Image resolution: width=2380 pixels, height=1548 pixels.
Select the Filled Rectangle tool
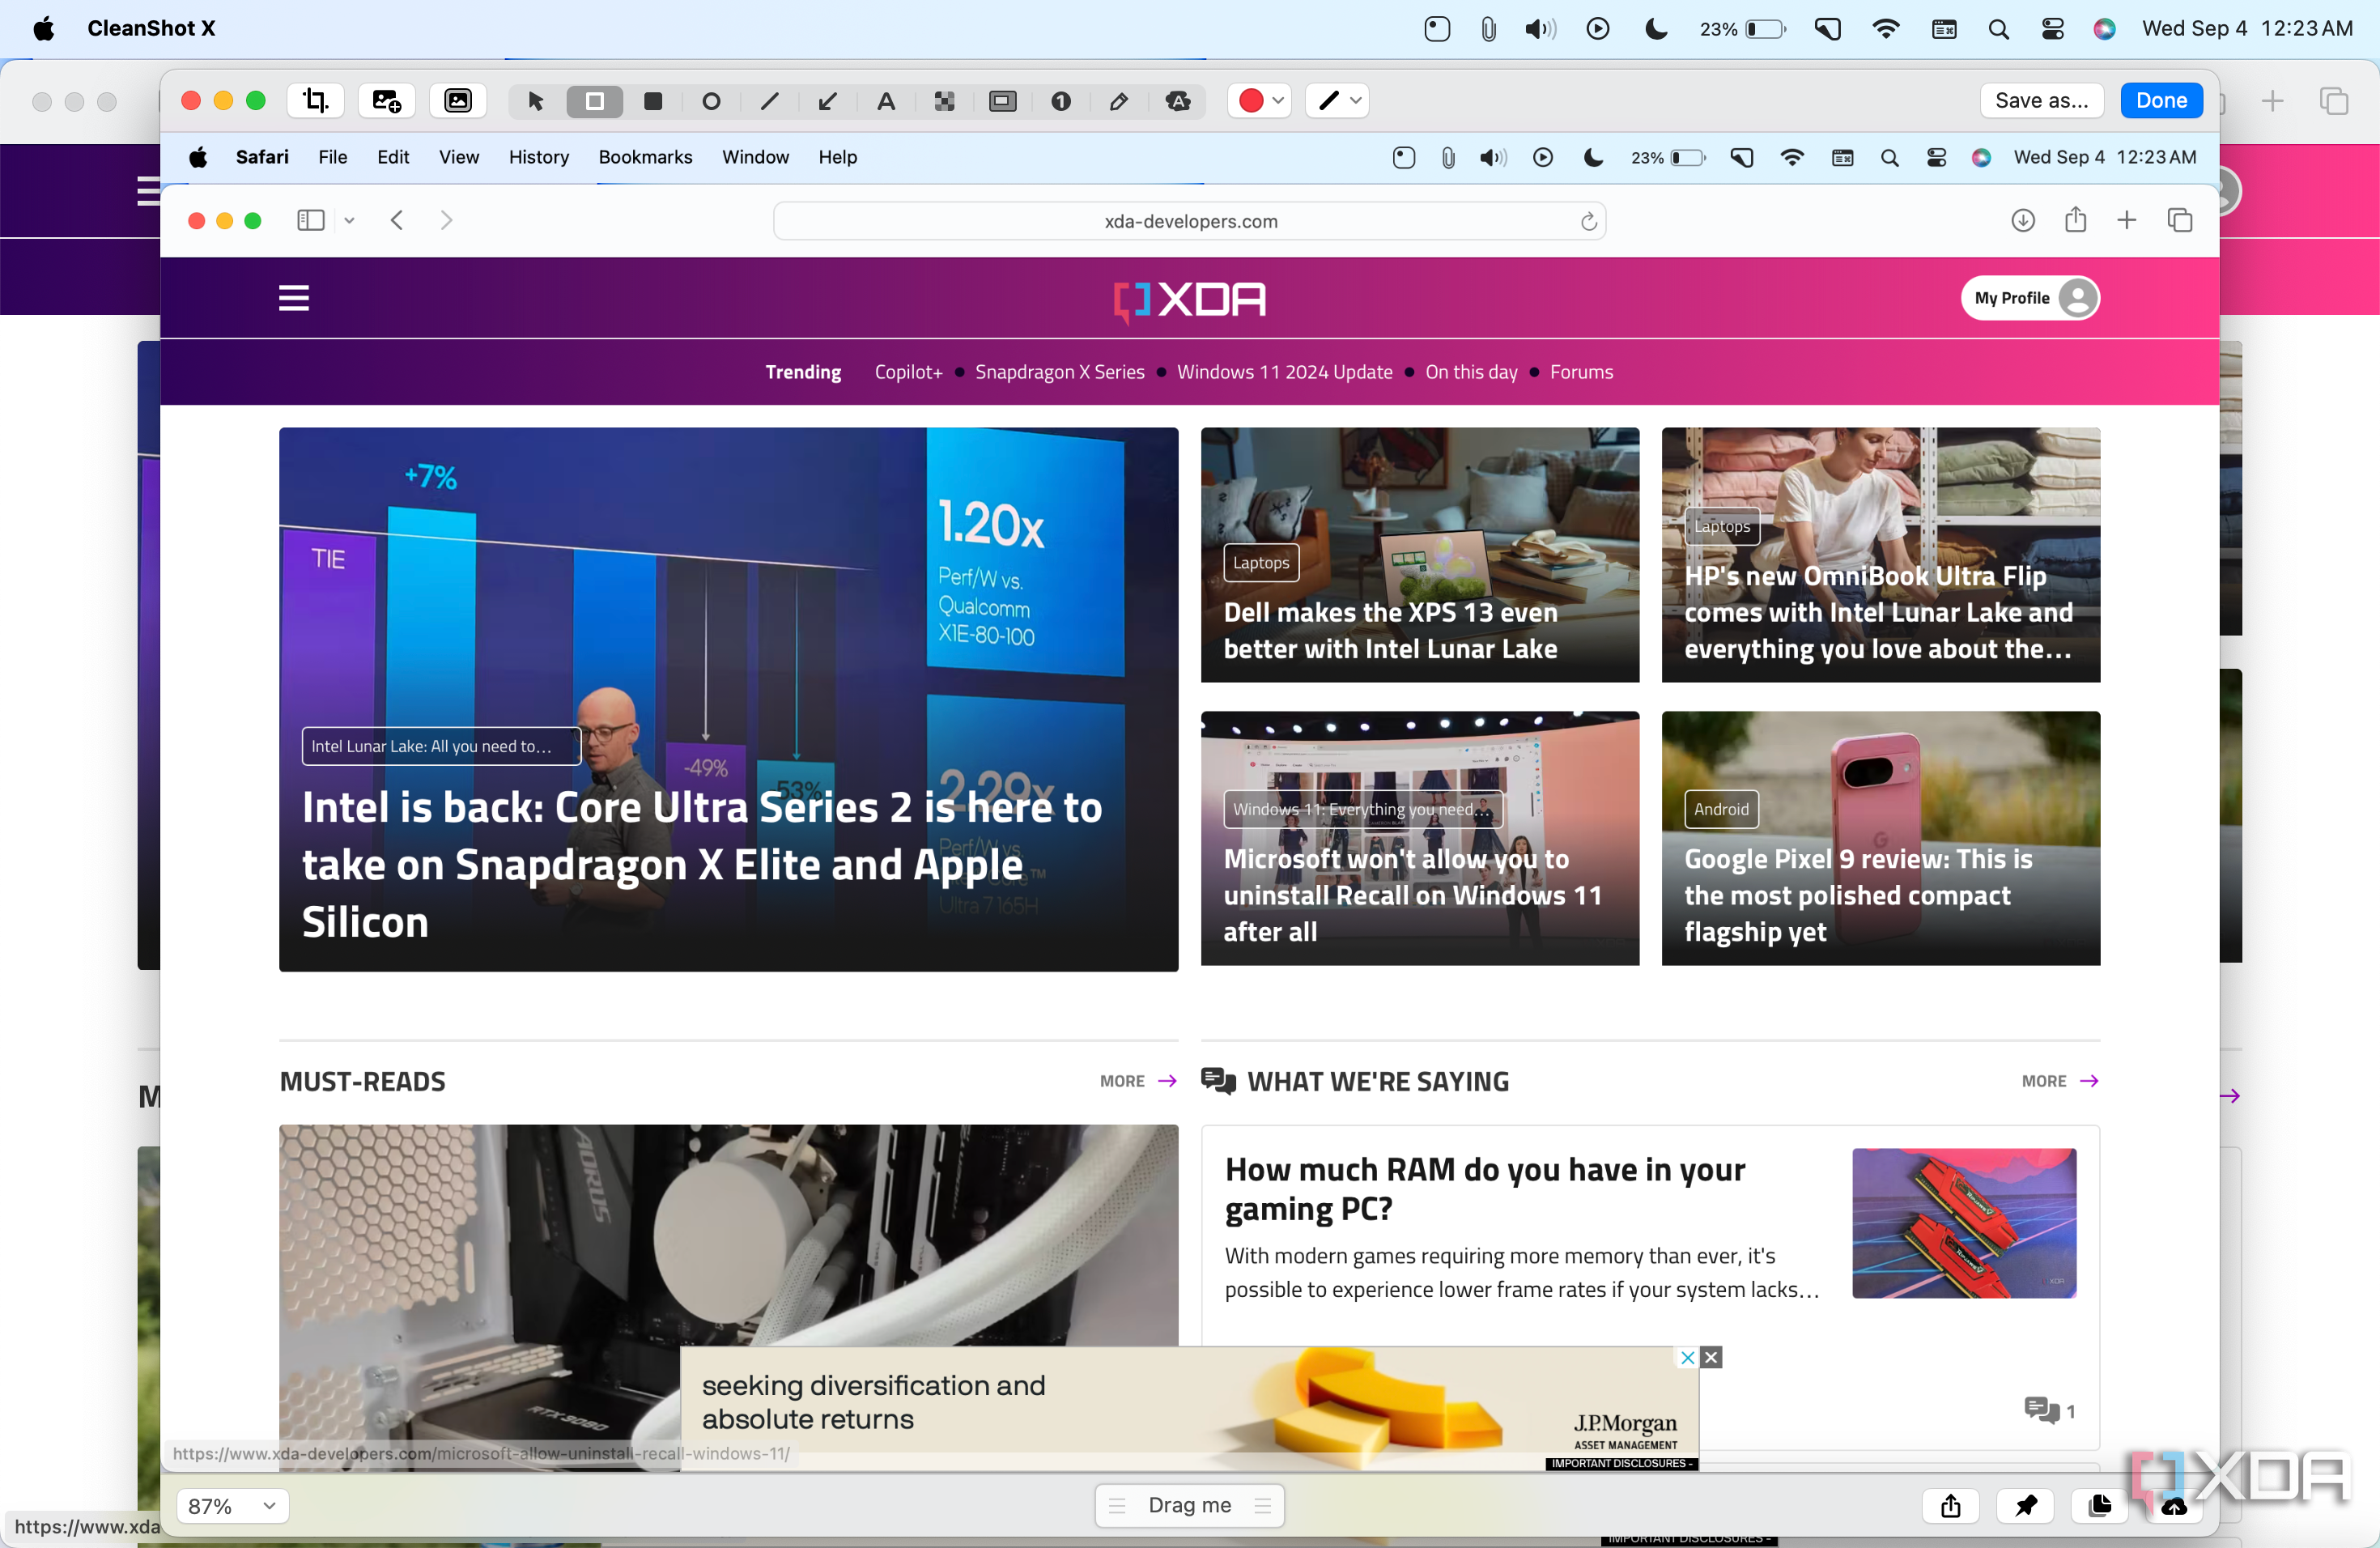pyautogui.click(x=653, y=101)
